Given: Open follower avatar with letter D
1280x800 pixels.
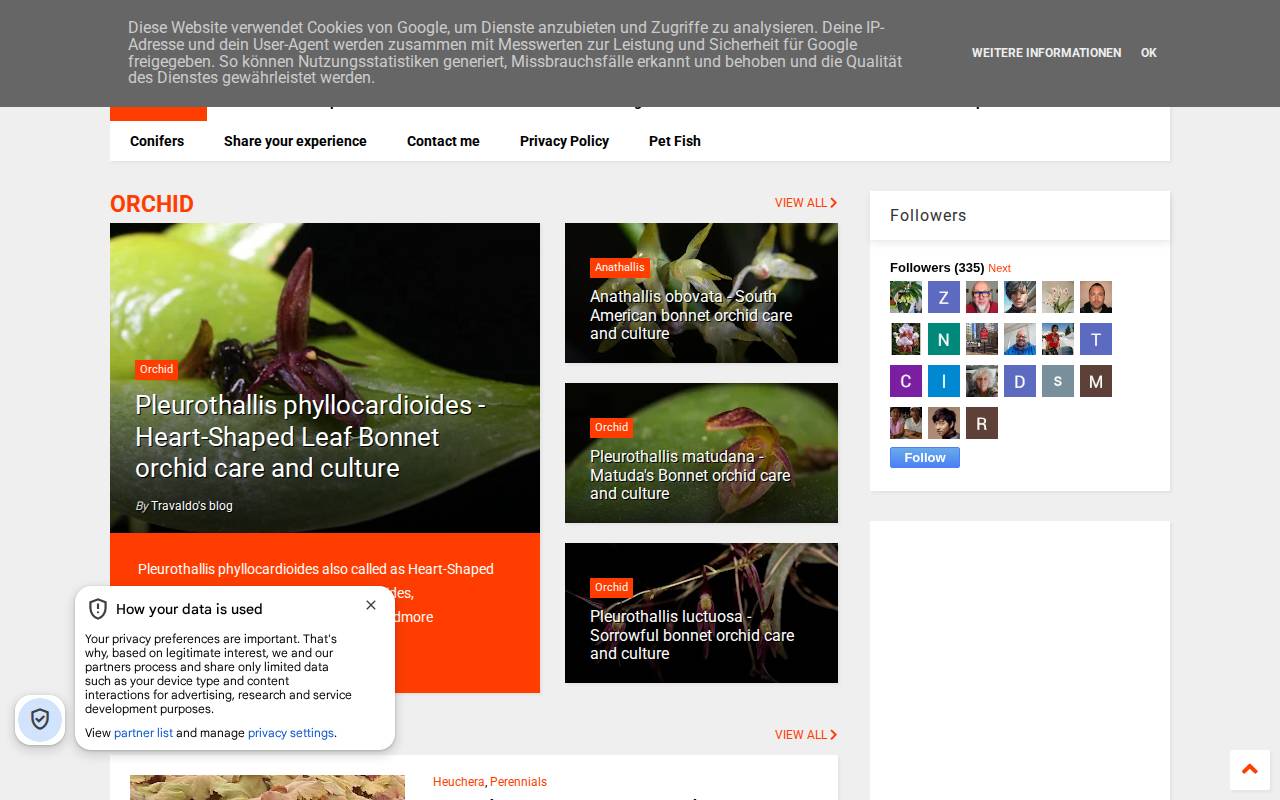Looking at the screenshot, I should pos(1020,381).
